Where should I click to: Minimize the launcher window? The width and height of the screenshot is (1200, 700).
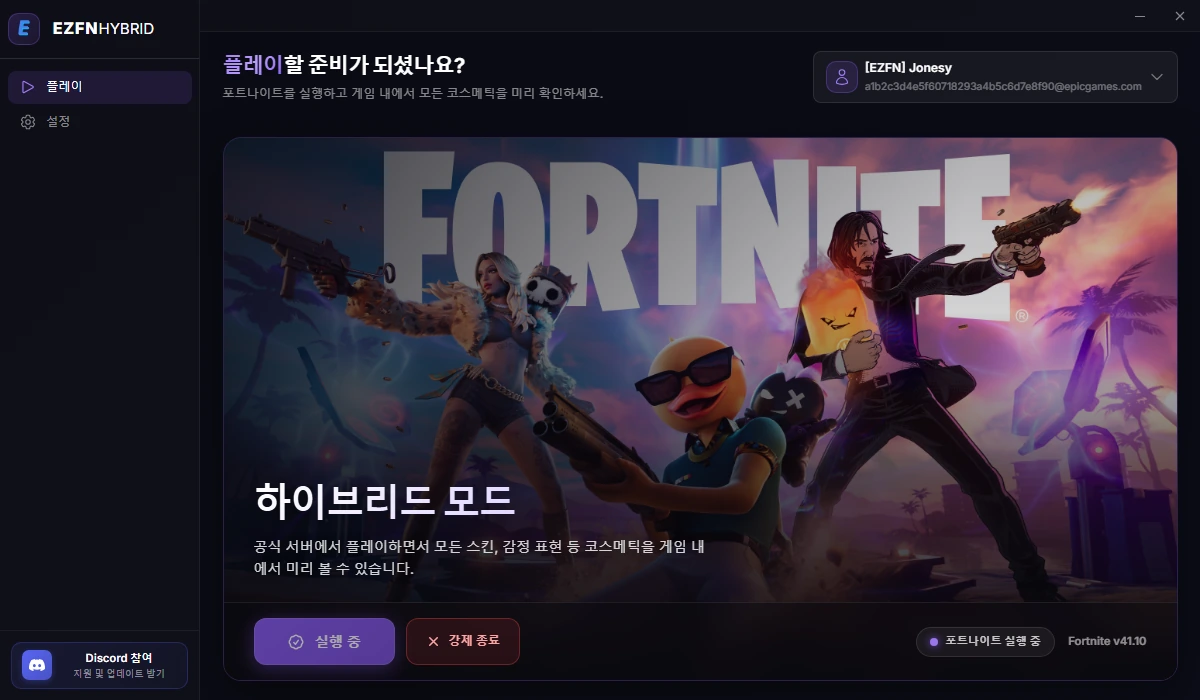(1140, 15)
